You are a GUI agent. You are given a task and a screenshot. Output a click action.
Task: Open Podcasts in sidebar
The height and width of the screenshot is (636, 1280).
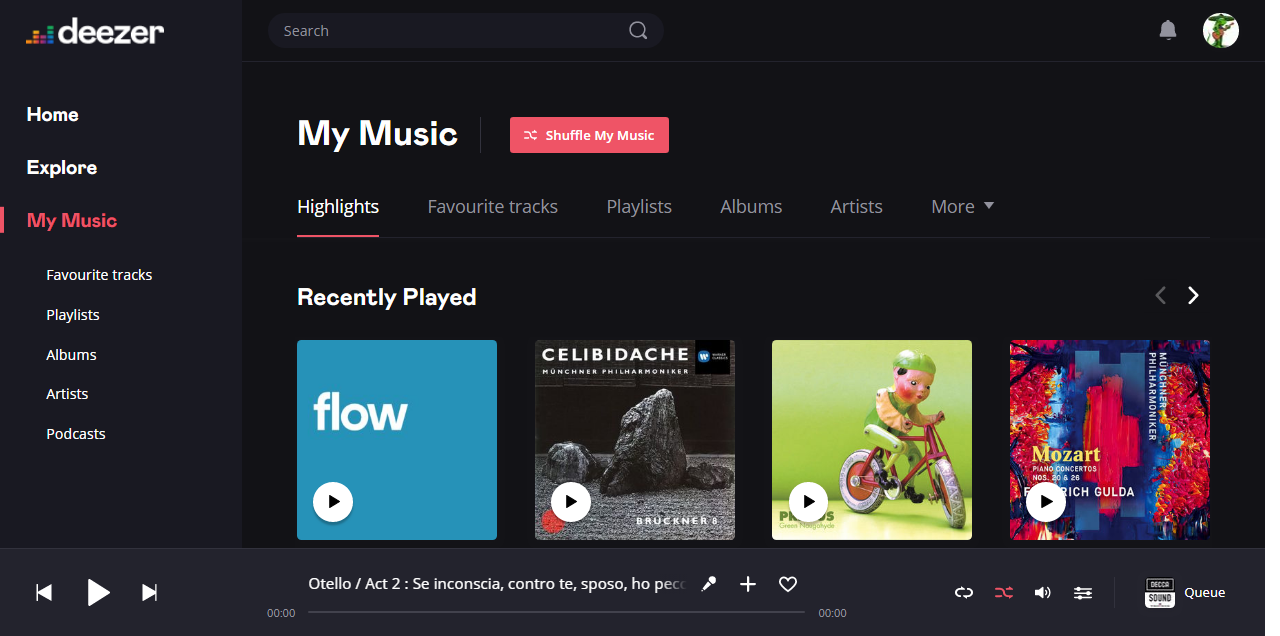click(76, 434)
